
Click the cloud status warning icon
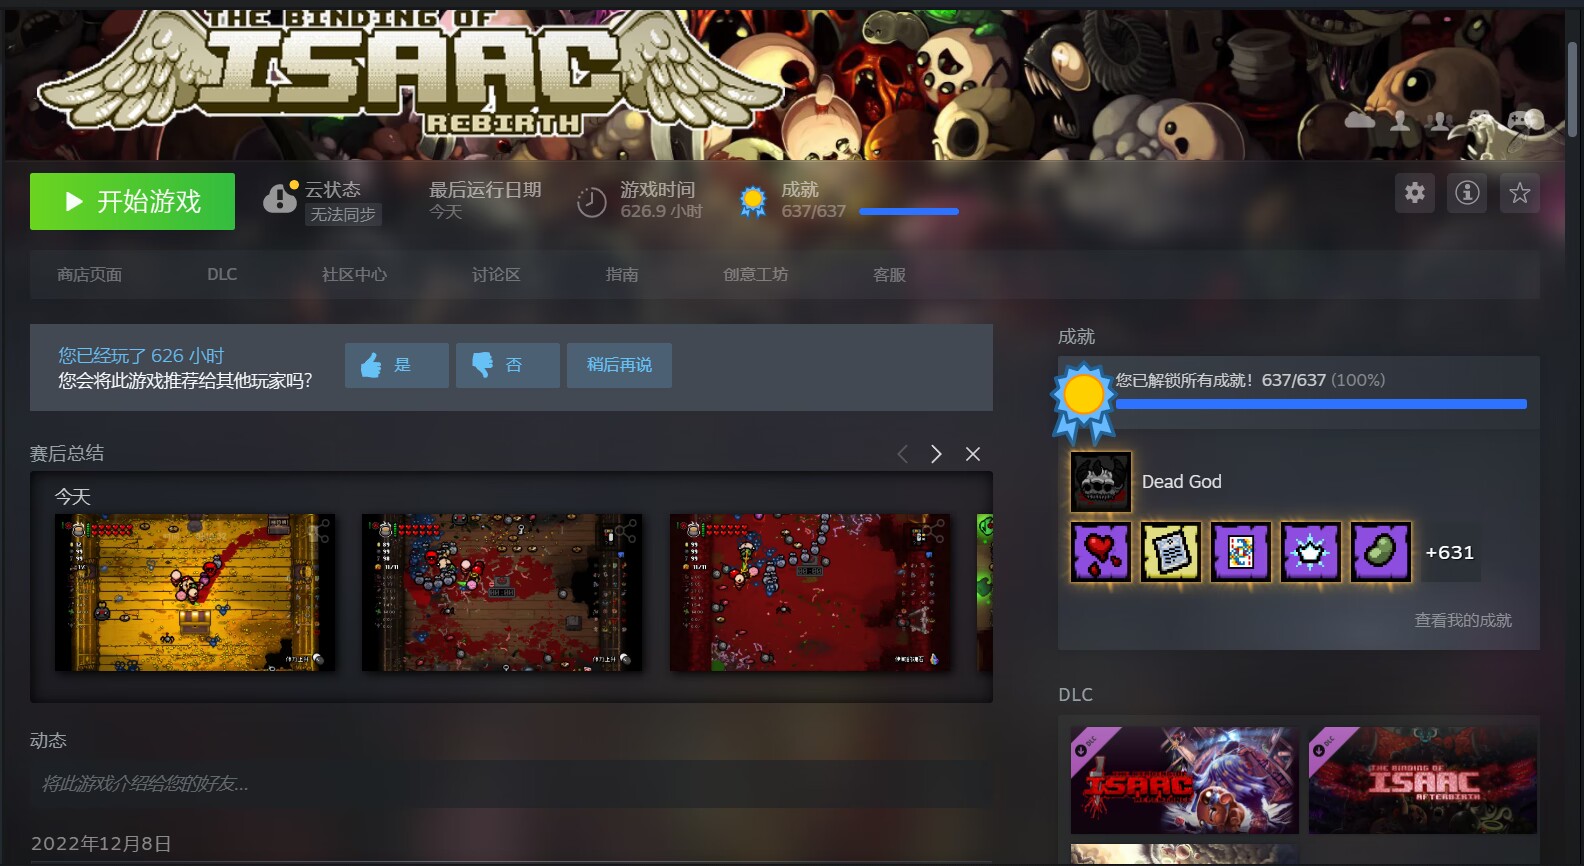[279, 199]
